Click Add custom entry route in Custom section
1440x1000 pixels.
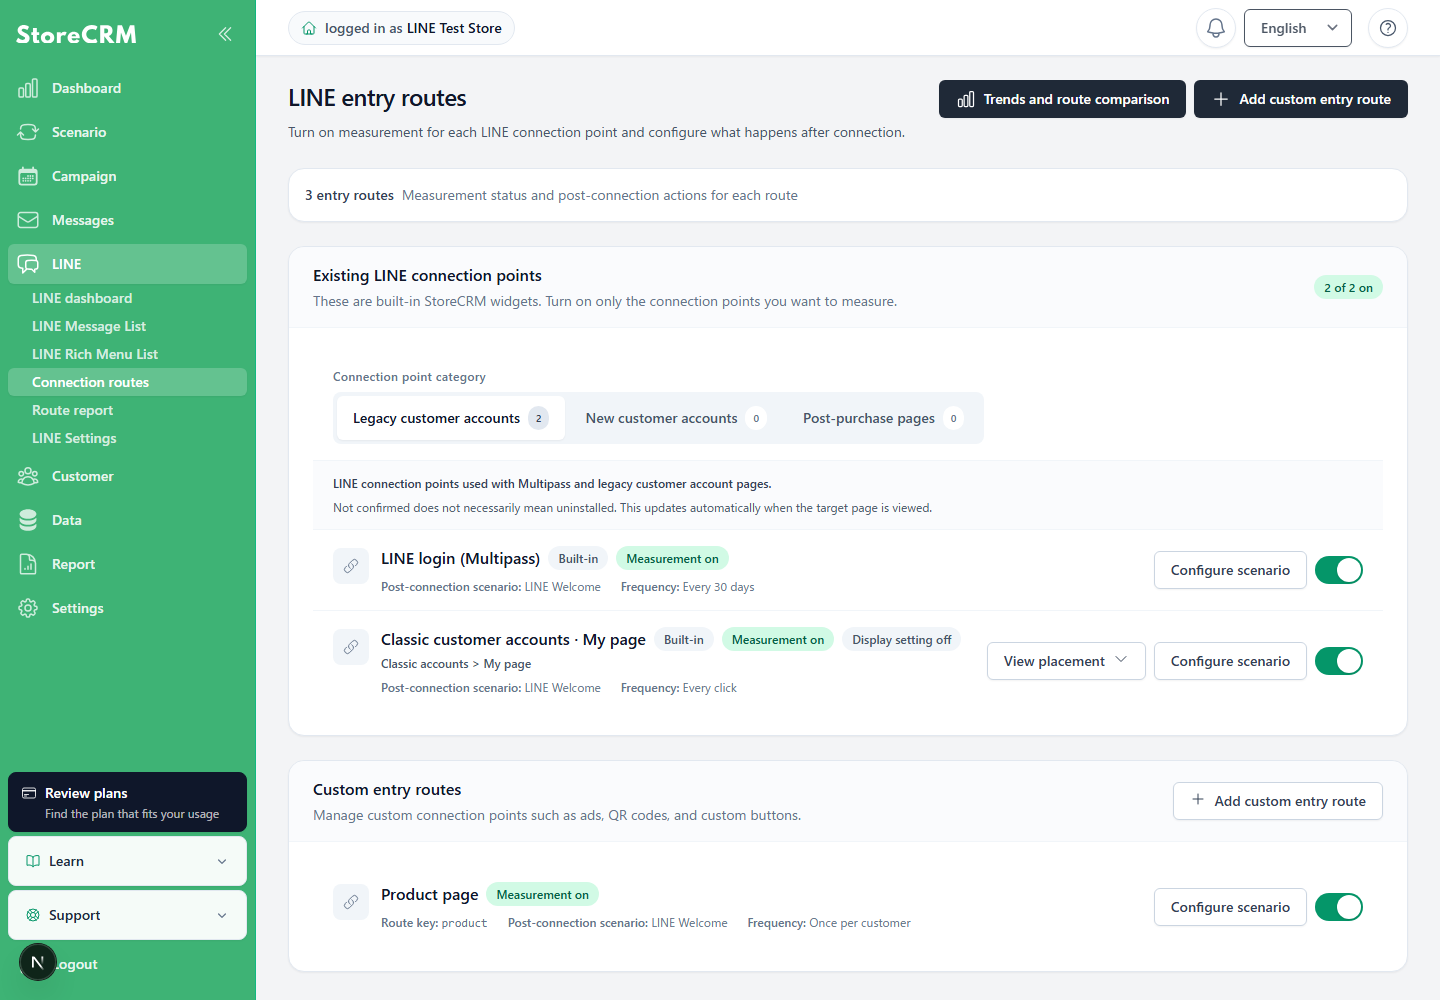[1278, 801]
